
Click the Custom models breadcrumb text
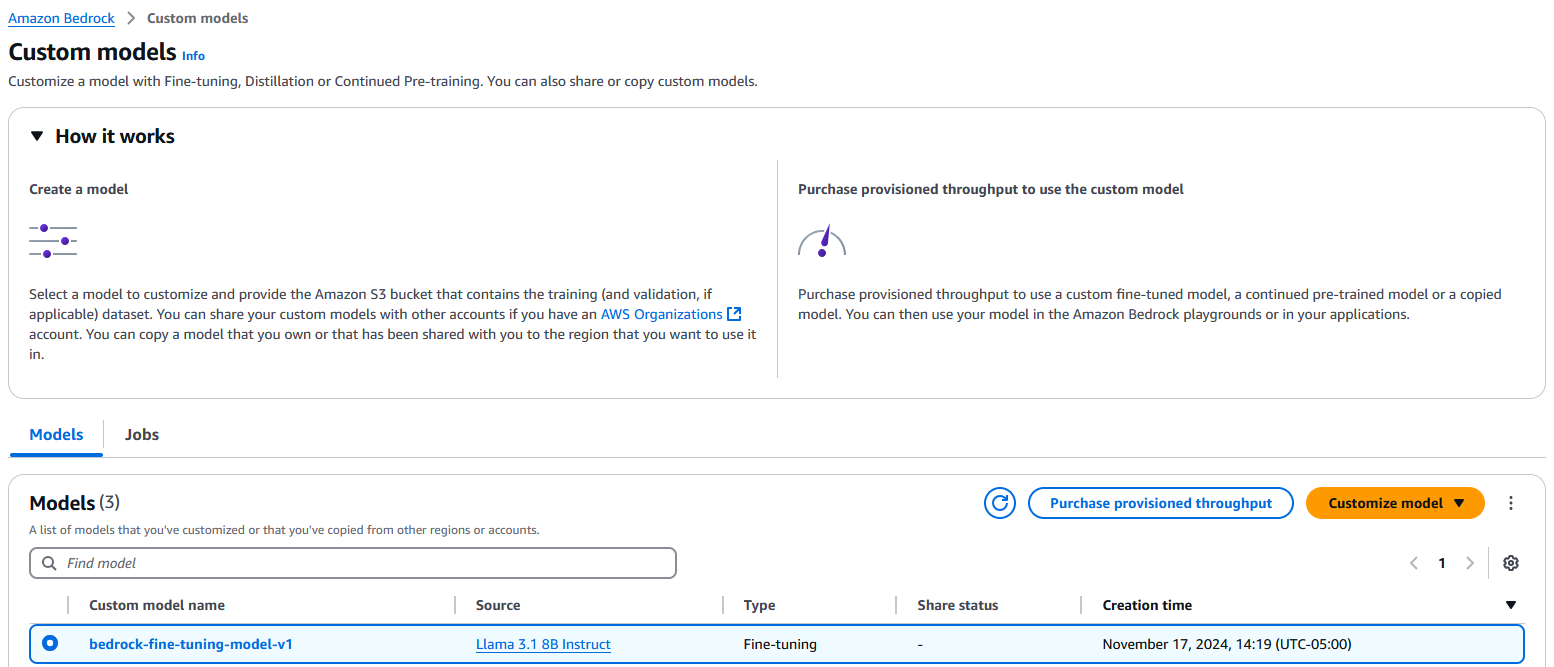[x=198, y=18]
